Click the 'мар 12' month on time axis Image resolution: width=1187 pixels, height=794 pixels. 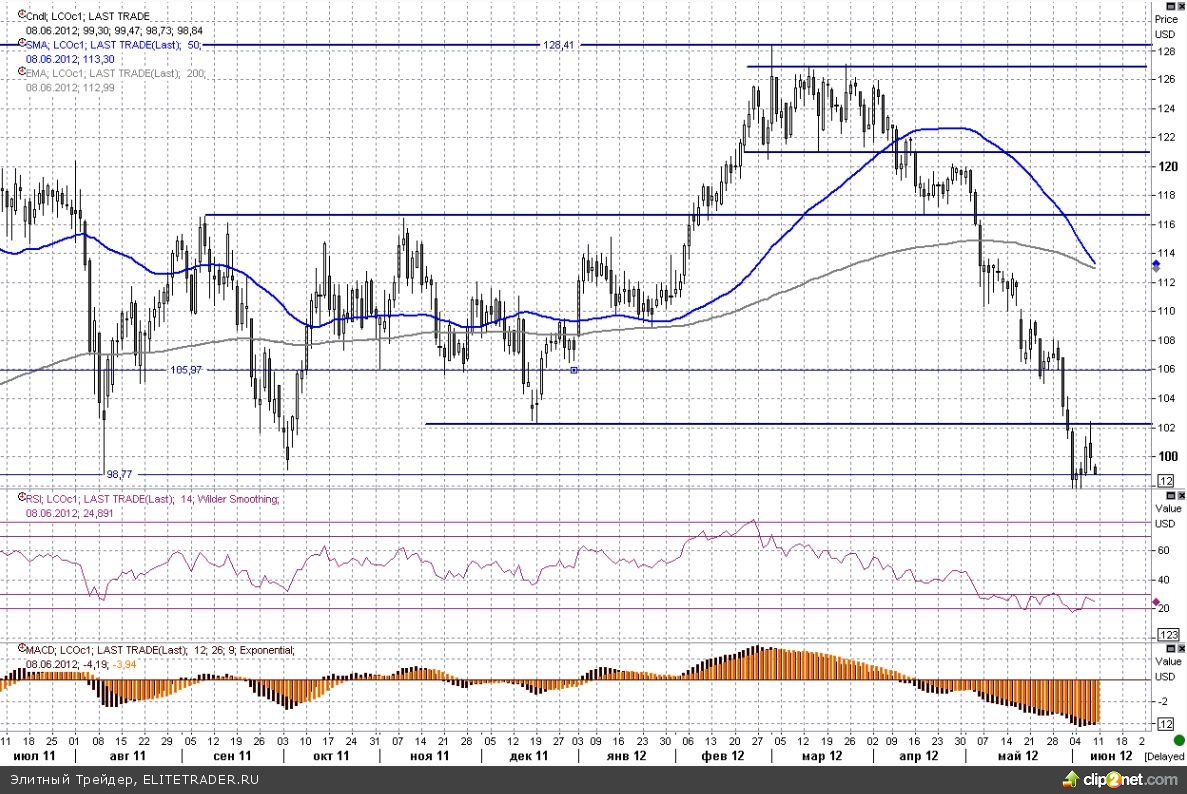[820, 758]
